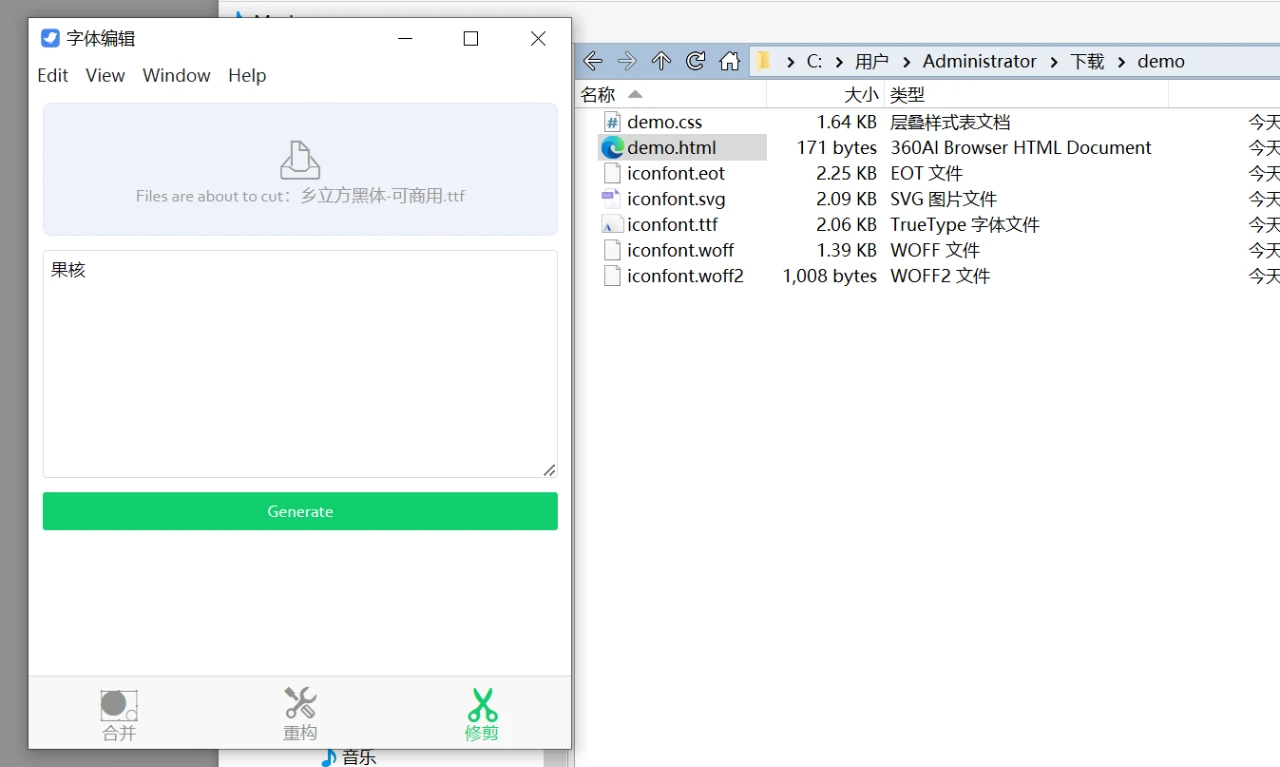Select the demo.css file name

point(665,122)
